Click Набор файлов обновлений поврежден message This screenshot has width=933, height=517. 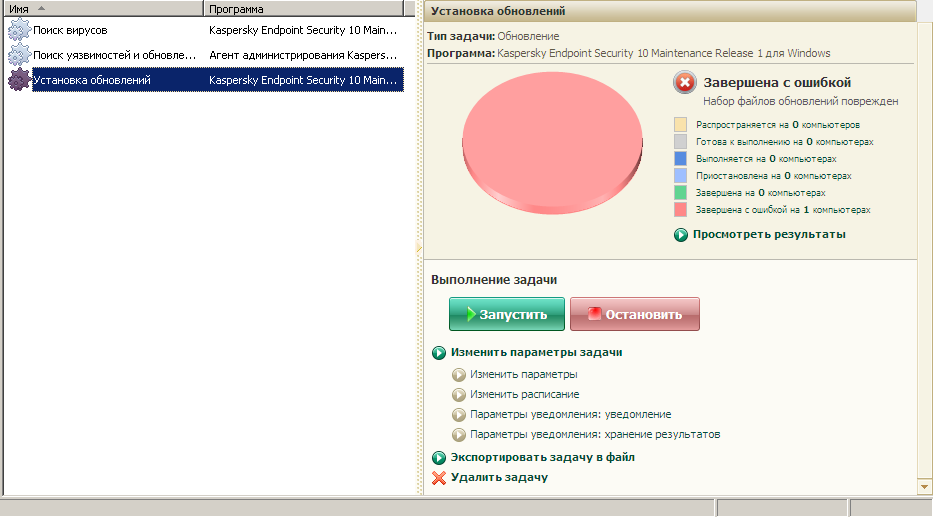coord(800,101)
